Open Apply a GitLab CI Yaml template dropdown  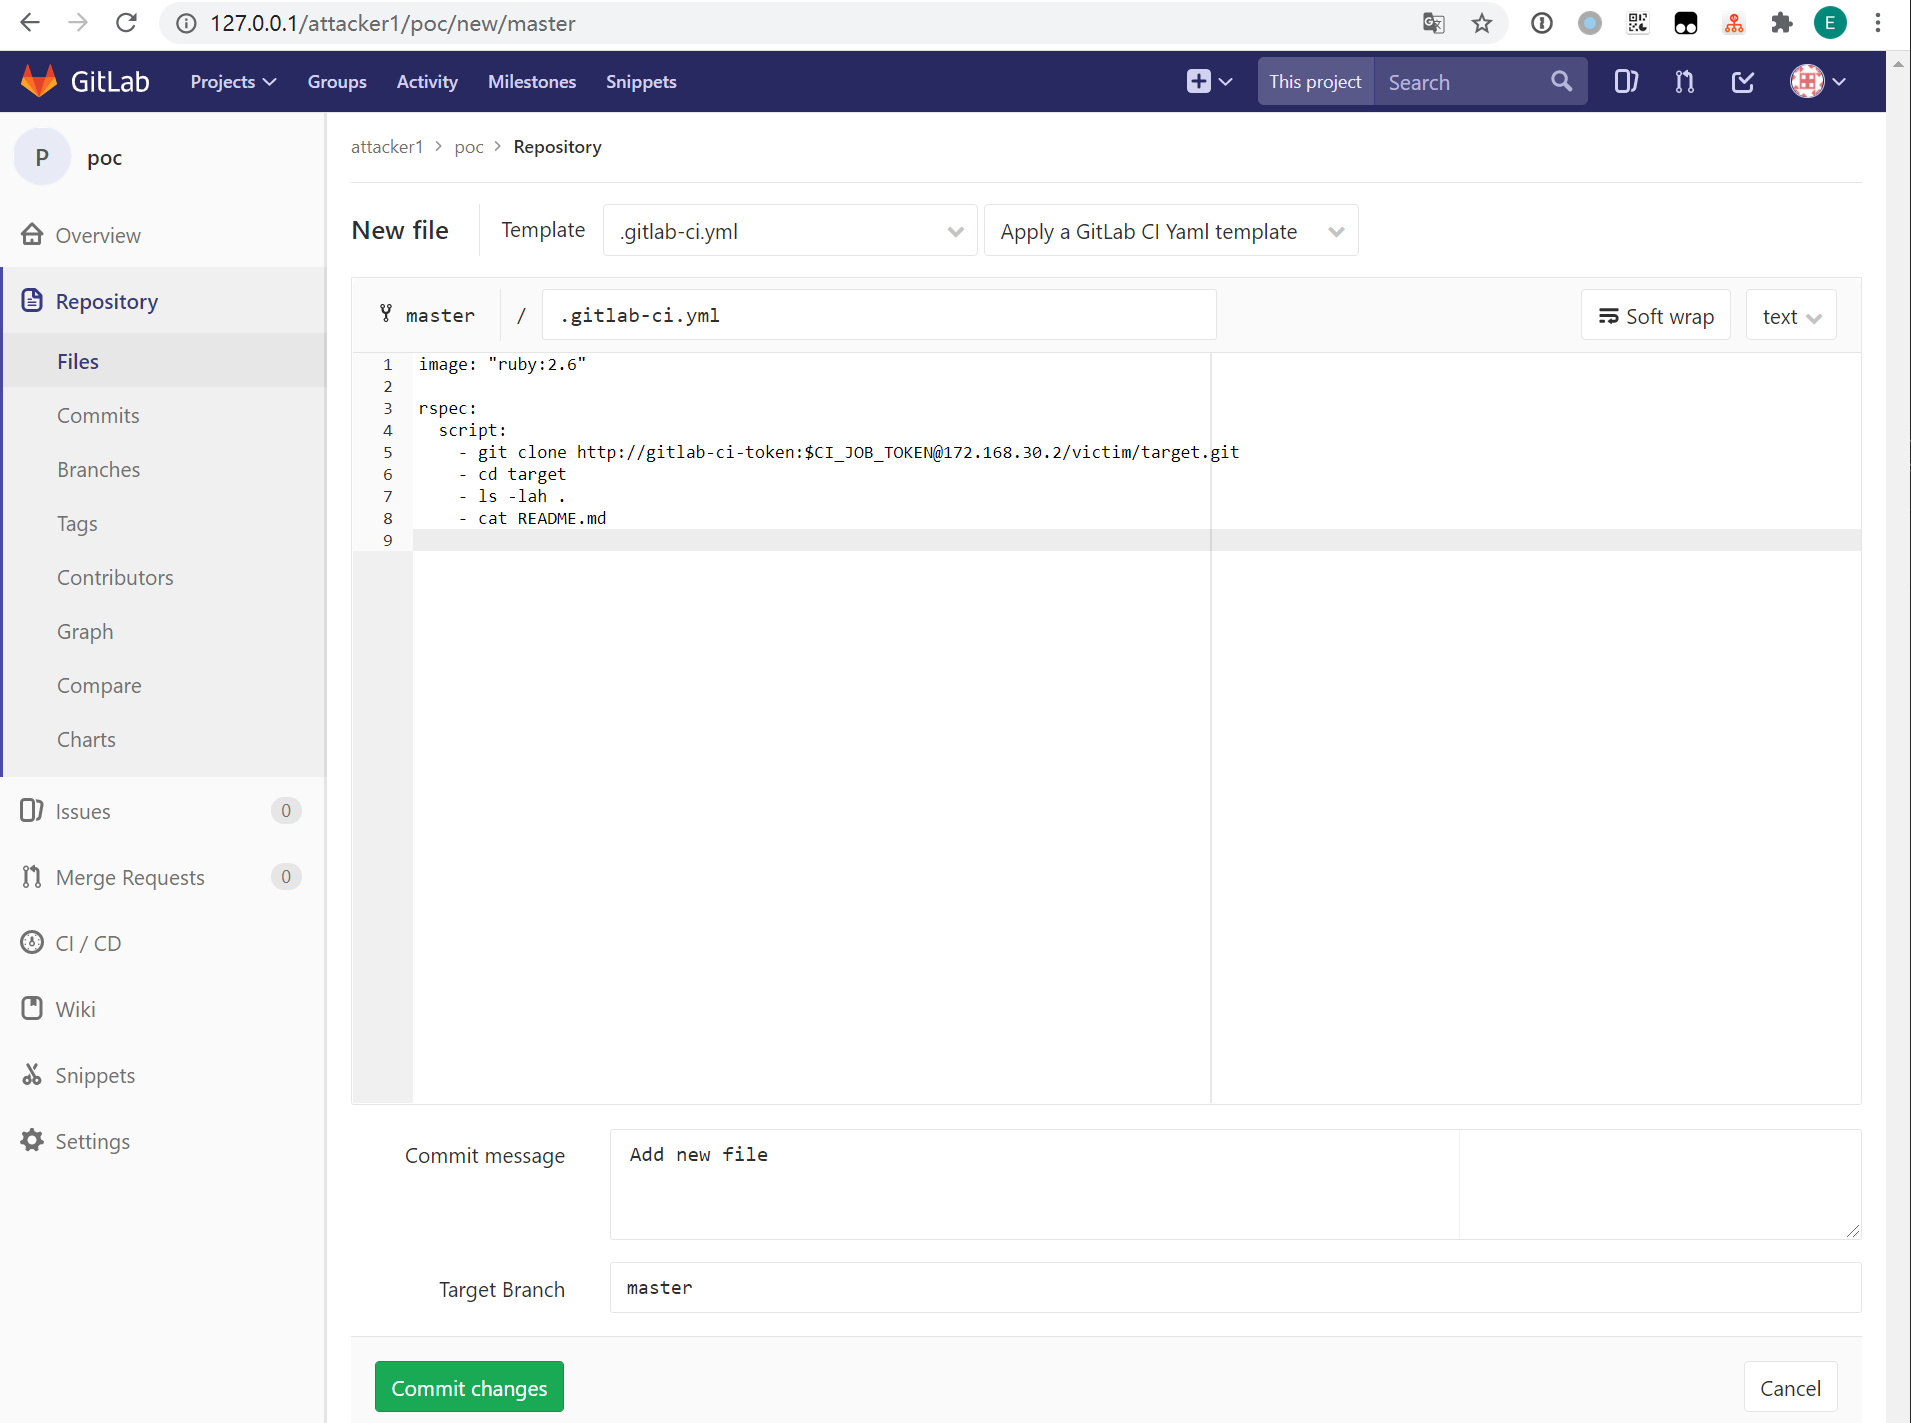coord(1171,231)
